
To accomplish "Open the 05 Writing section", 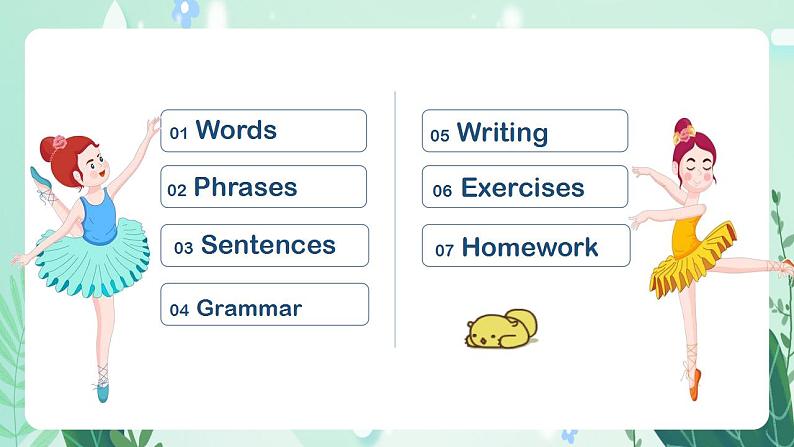I will (x=525, y=131).
